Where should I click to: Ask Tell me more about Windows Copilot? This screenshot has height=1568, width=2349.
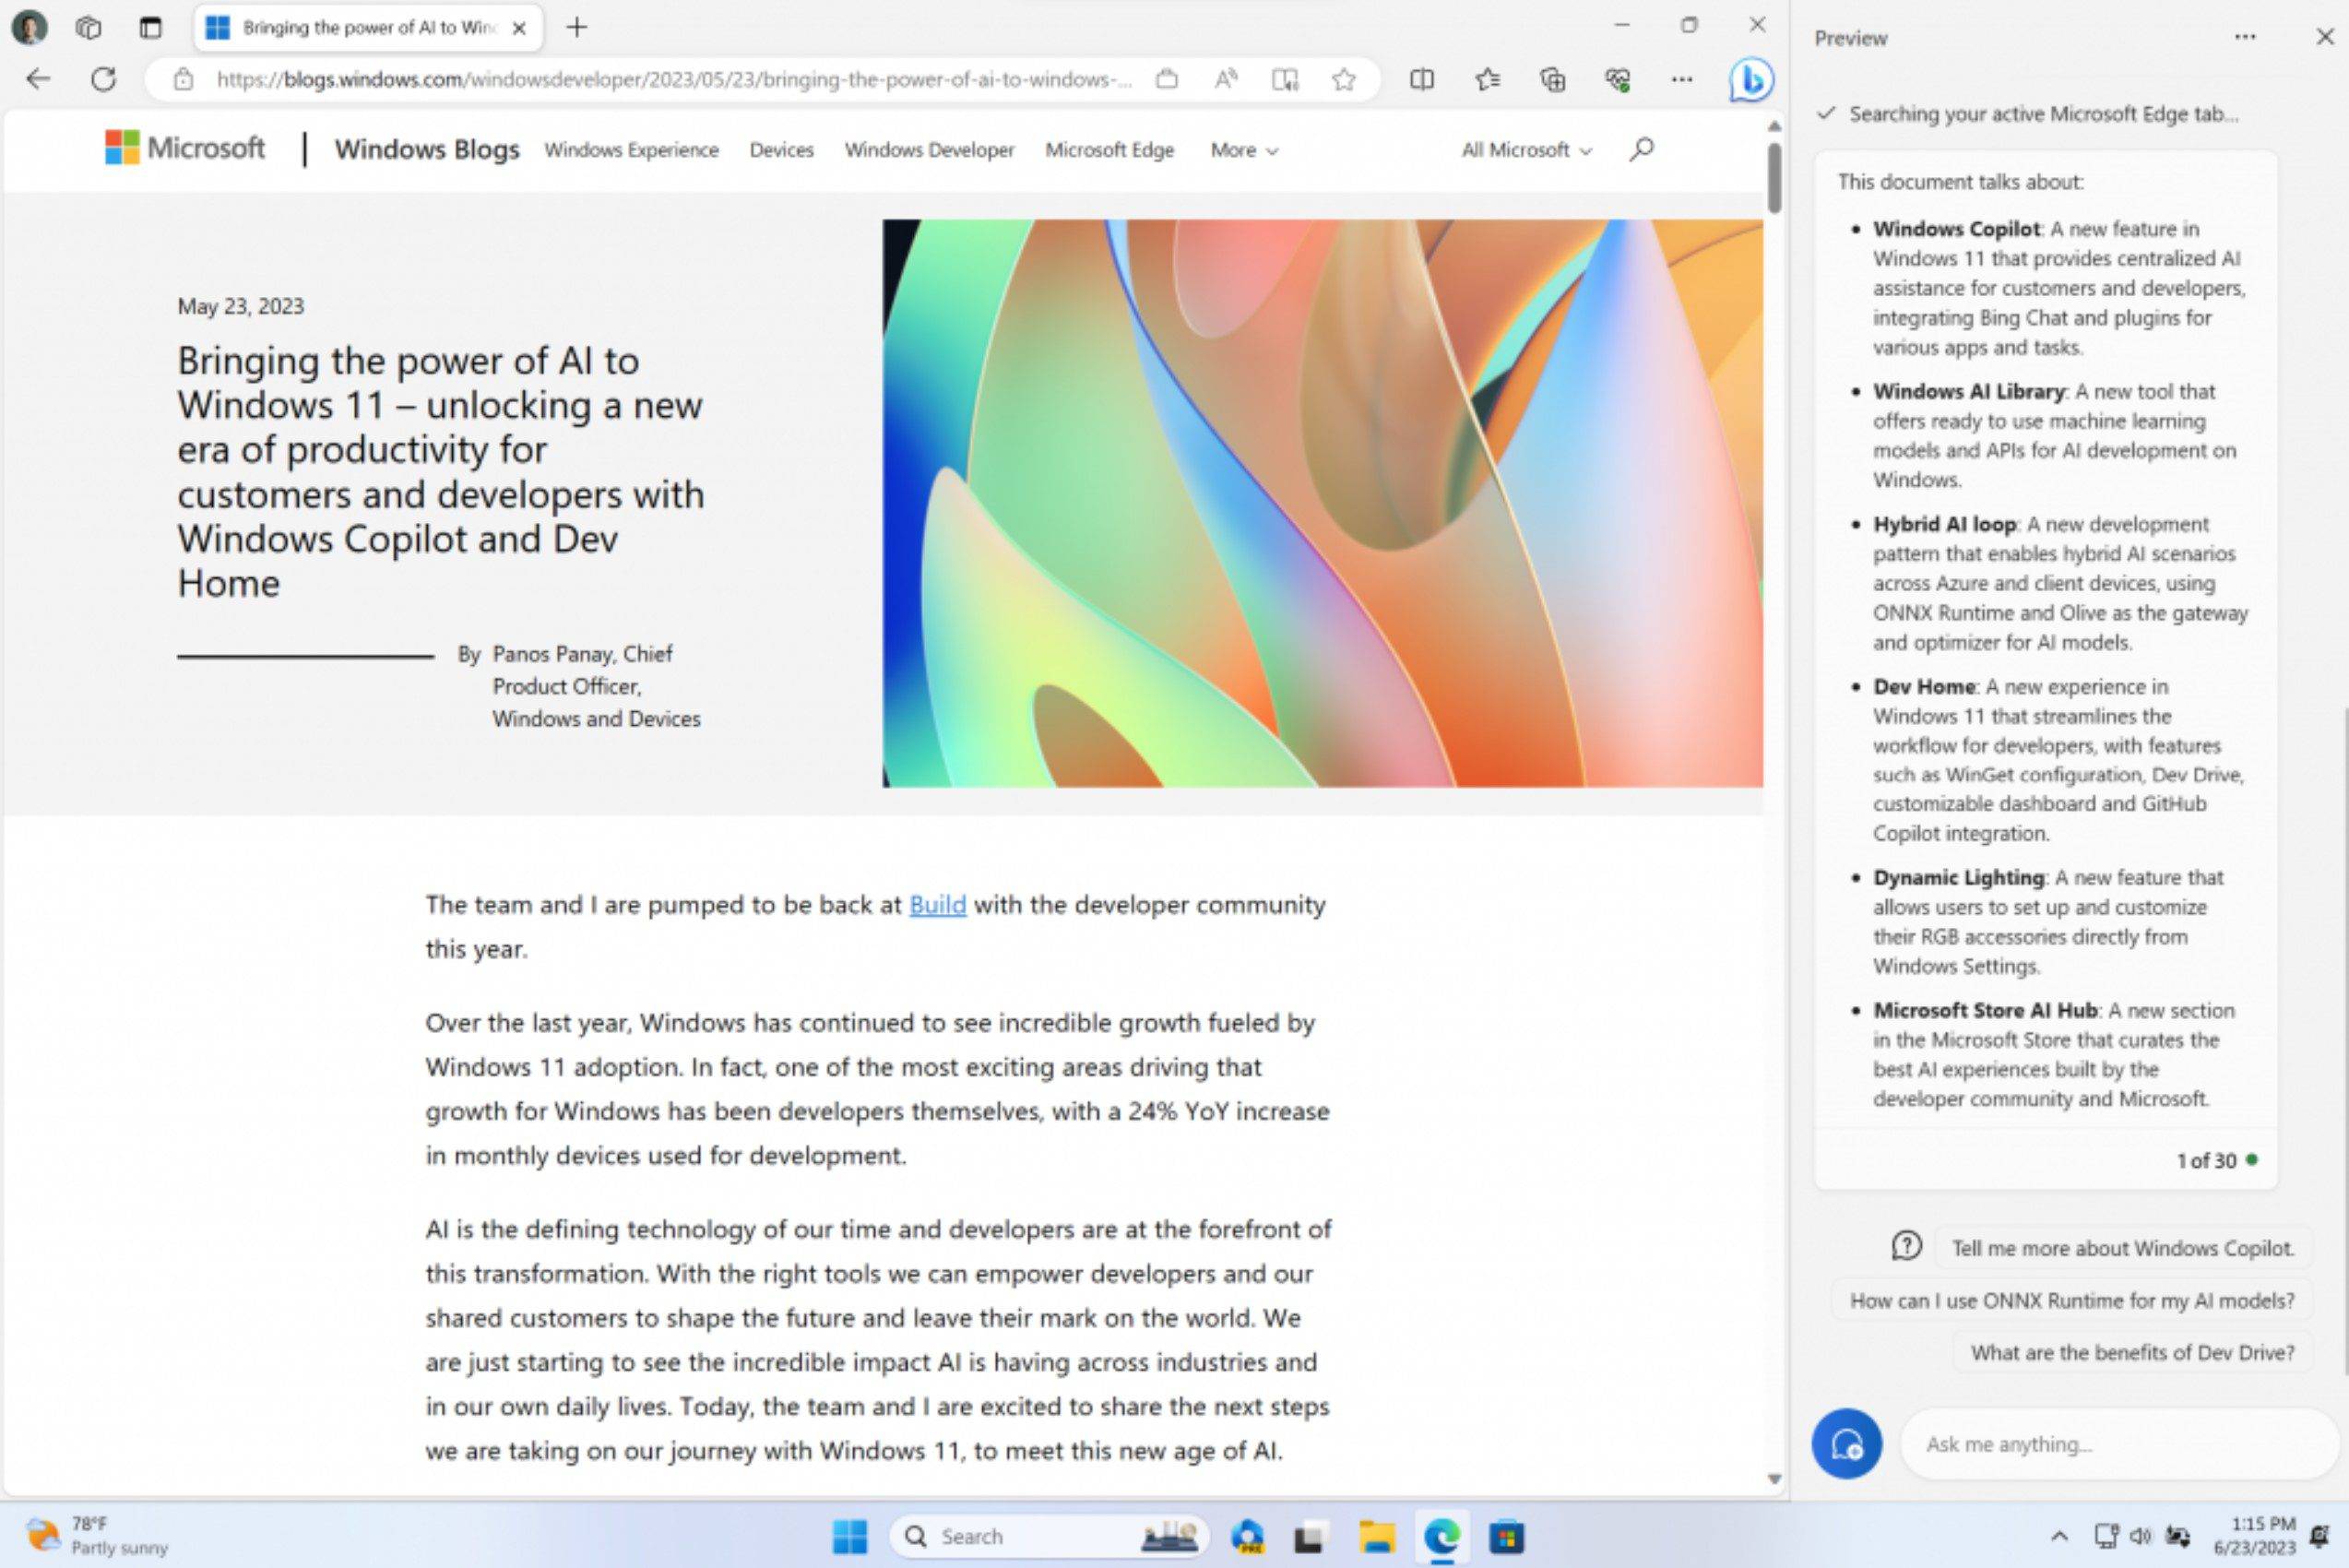tap(2122, 1248)
